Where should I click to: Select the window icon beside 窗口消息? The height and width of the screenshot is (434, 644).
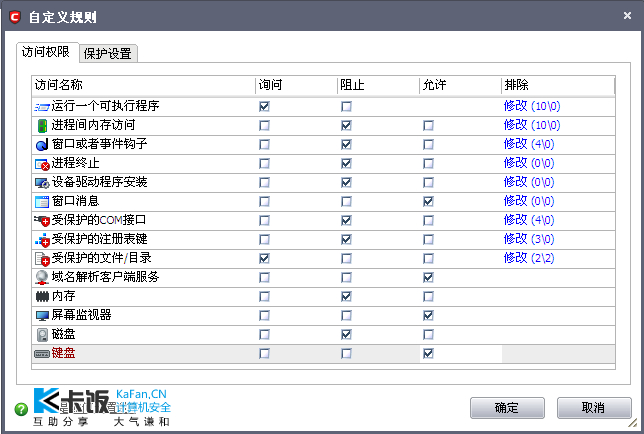click(x=42, y=202)
